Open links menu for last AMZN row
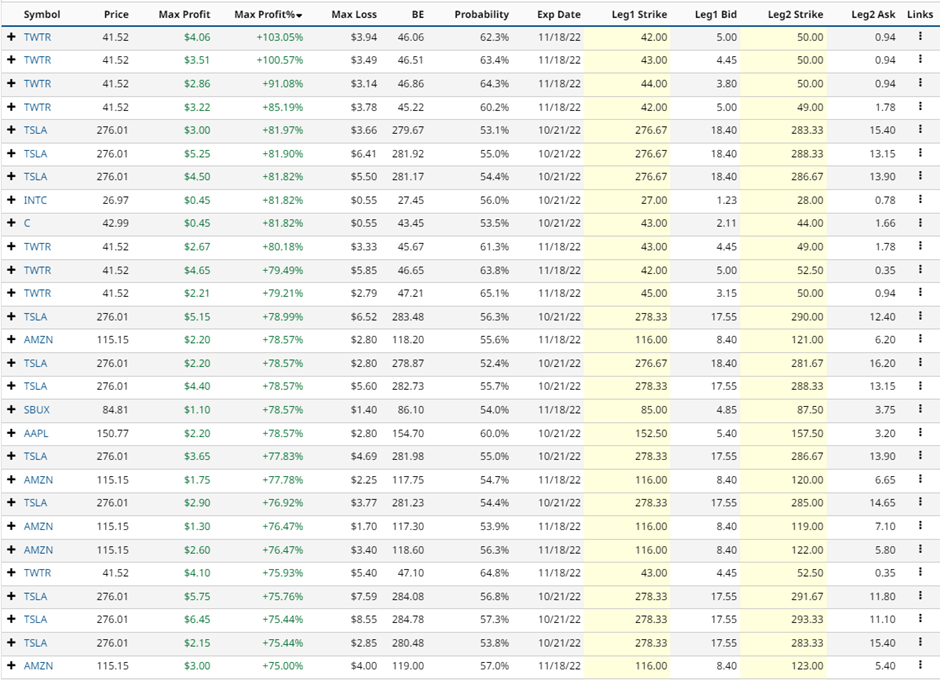 tap(920, 665)
